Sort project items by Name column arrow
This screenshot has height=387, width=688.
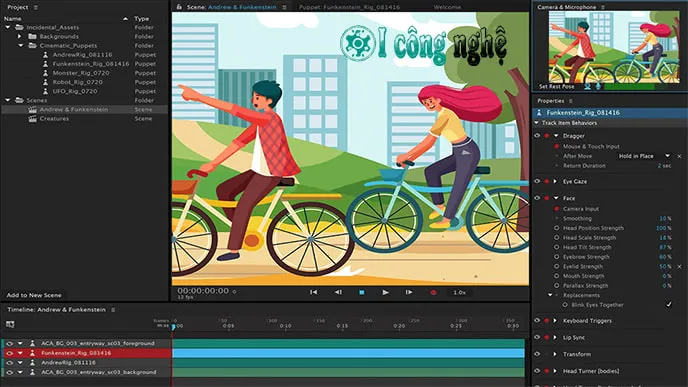coord(125,19)
